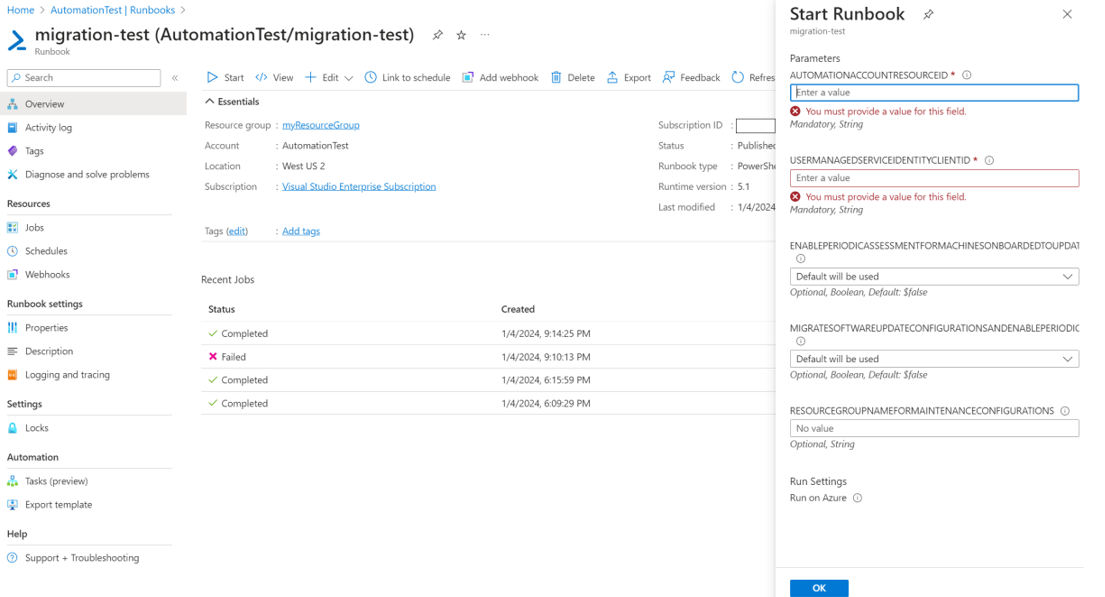The image size is (1105, 597).
Task: Collapse the Essentials section chevron
Action: click(209, 101)
